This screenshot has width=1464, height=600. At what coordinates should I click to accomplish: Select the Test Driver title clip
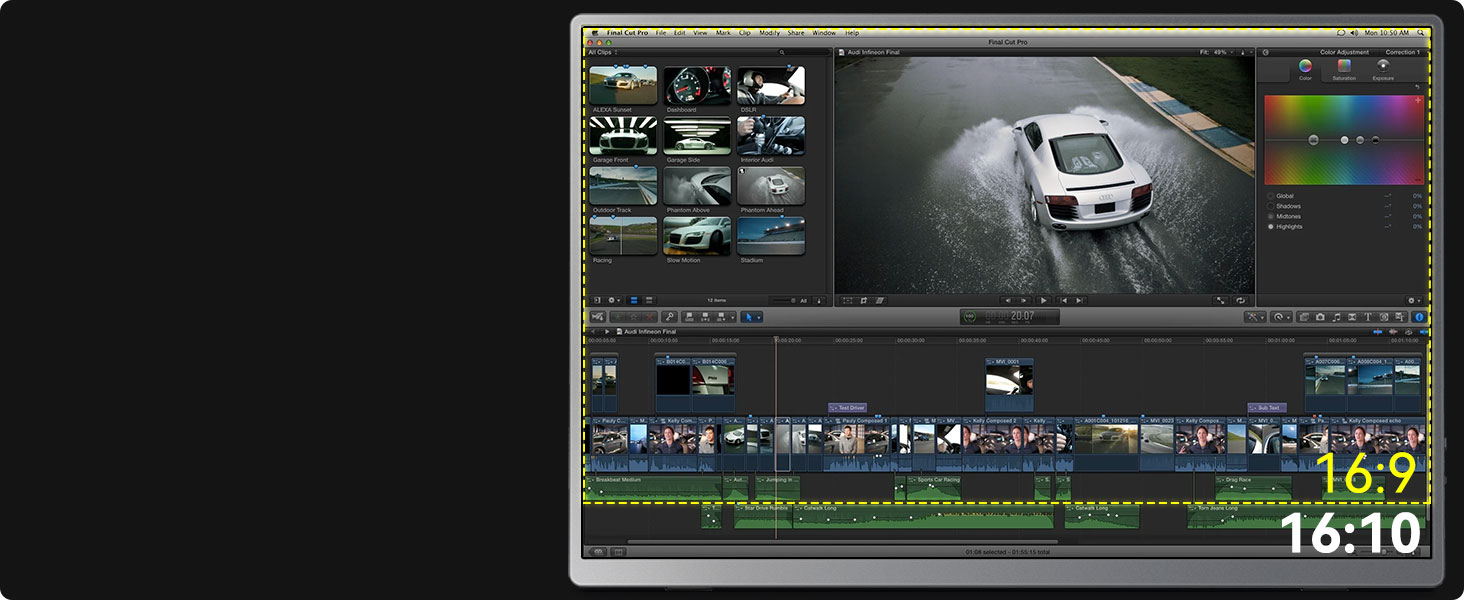tap(846, 408)
